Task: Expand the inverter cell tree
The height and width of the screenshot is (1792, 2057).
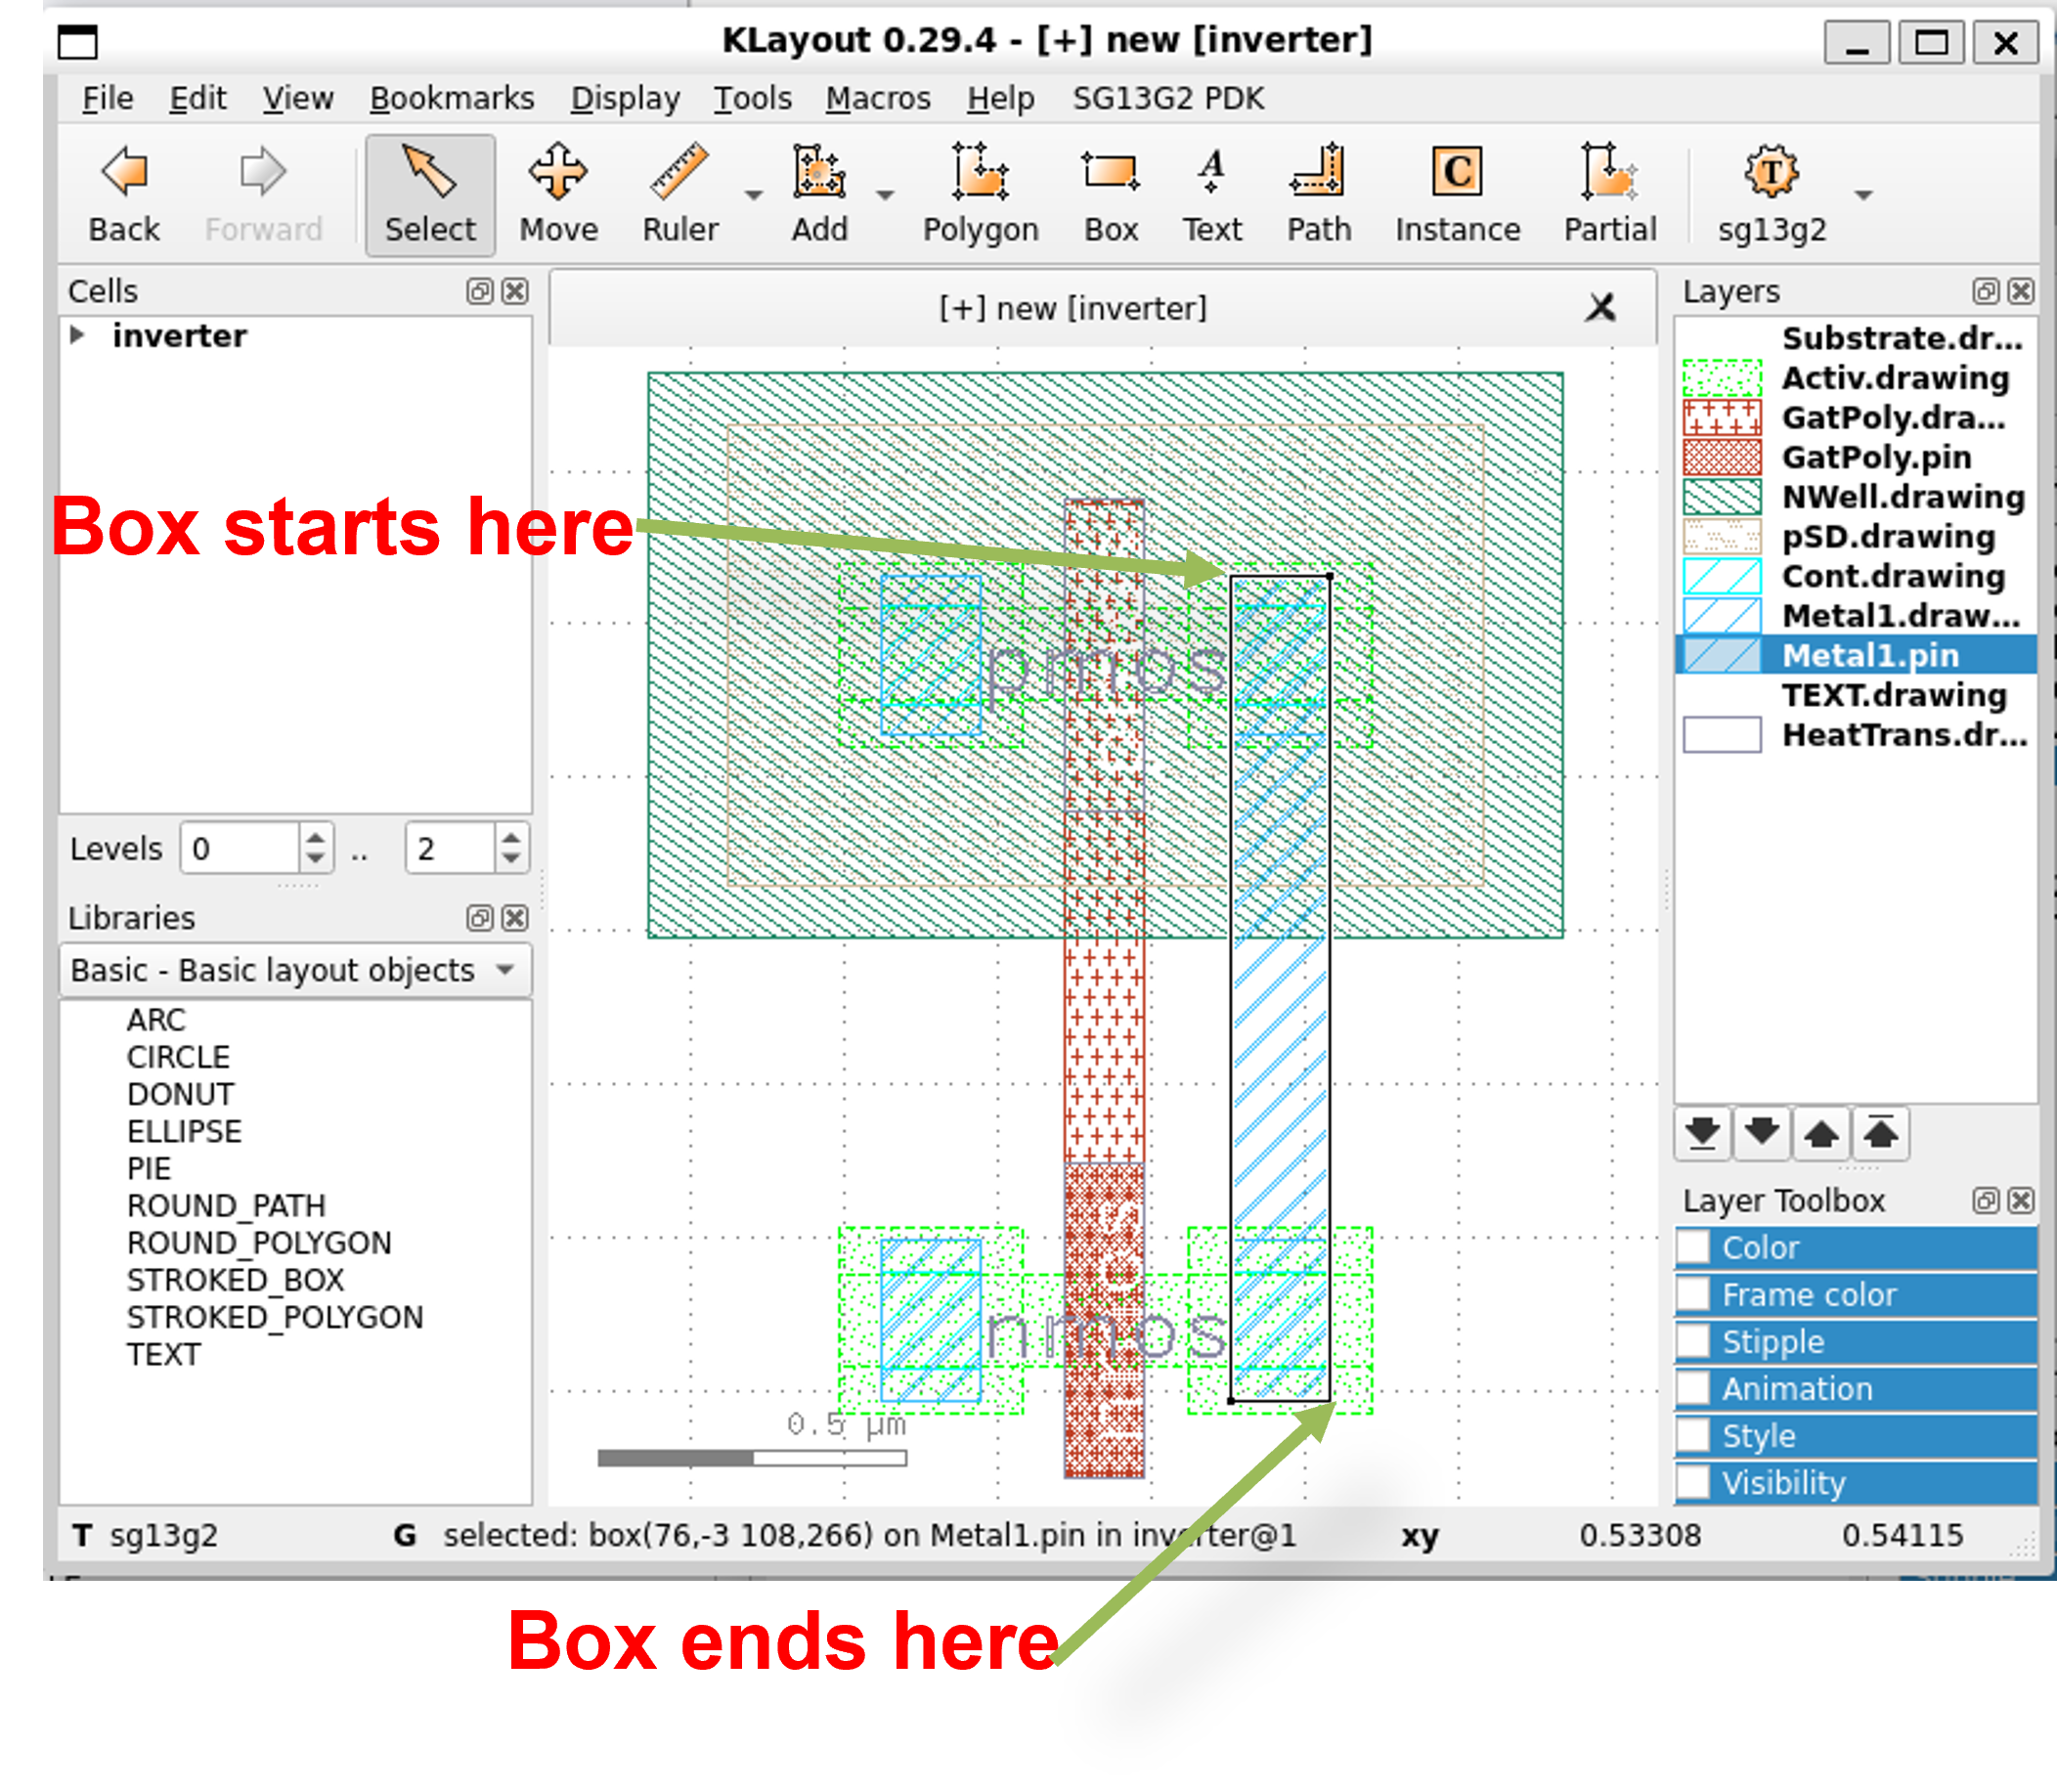Action: pyautogui.click(x=78, y=335)
